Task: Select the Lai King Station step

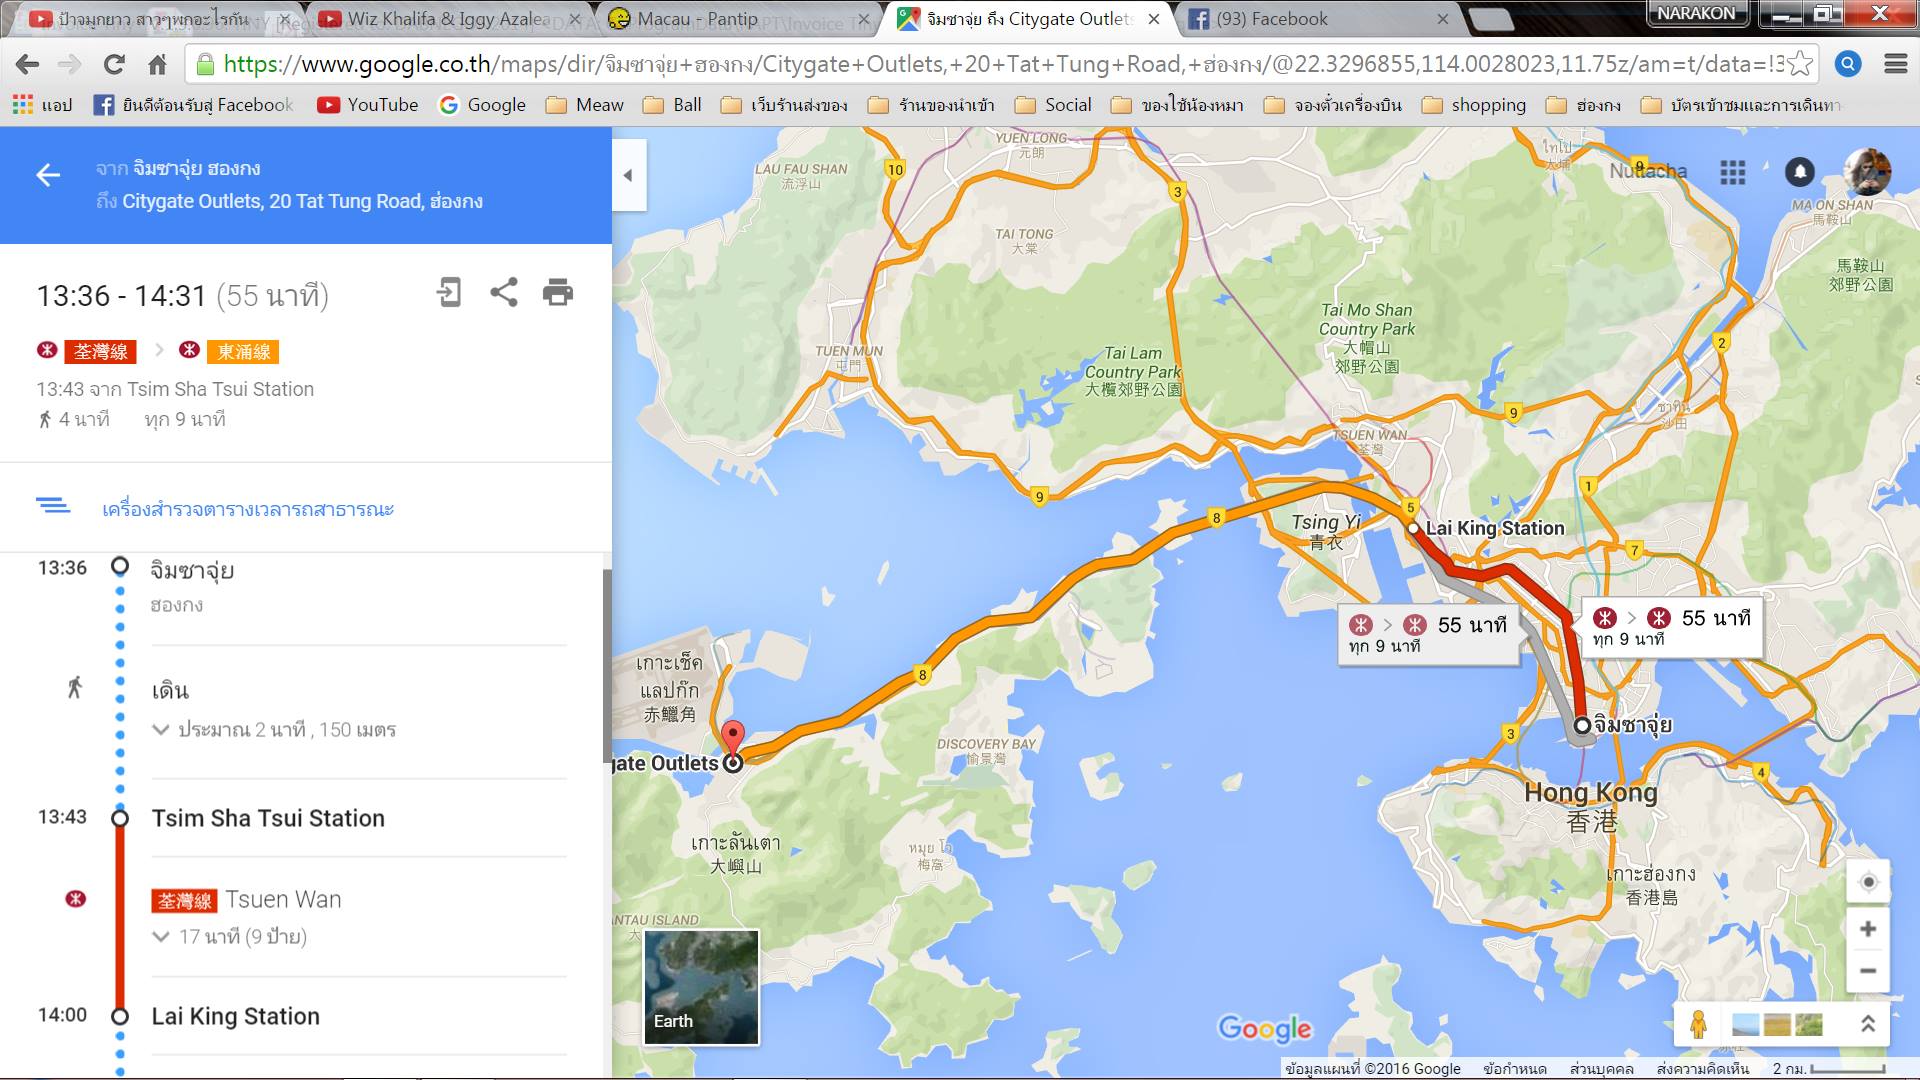Action: point(236,1016)
